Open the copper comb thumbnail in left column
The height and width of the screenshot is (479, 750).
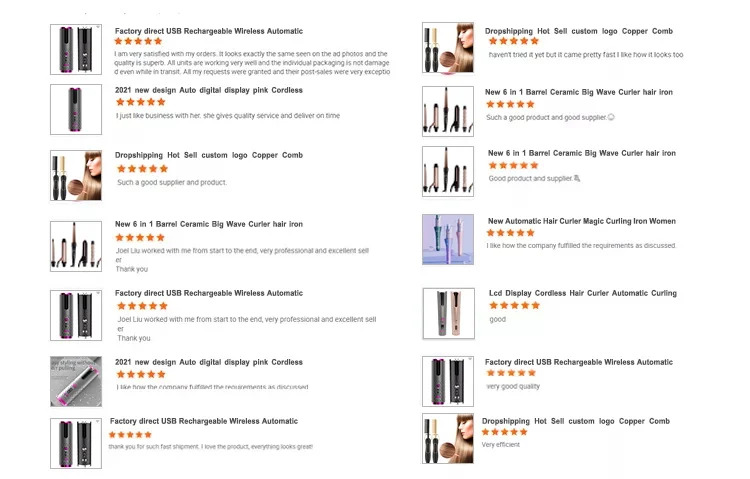point(76,175)
